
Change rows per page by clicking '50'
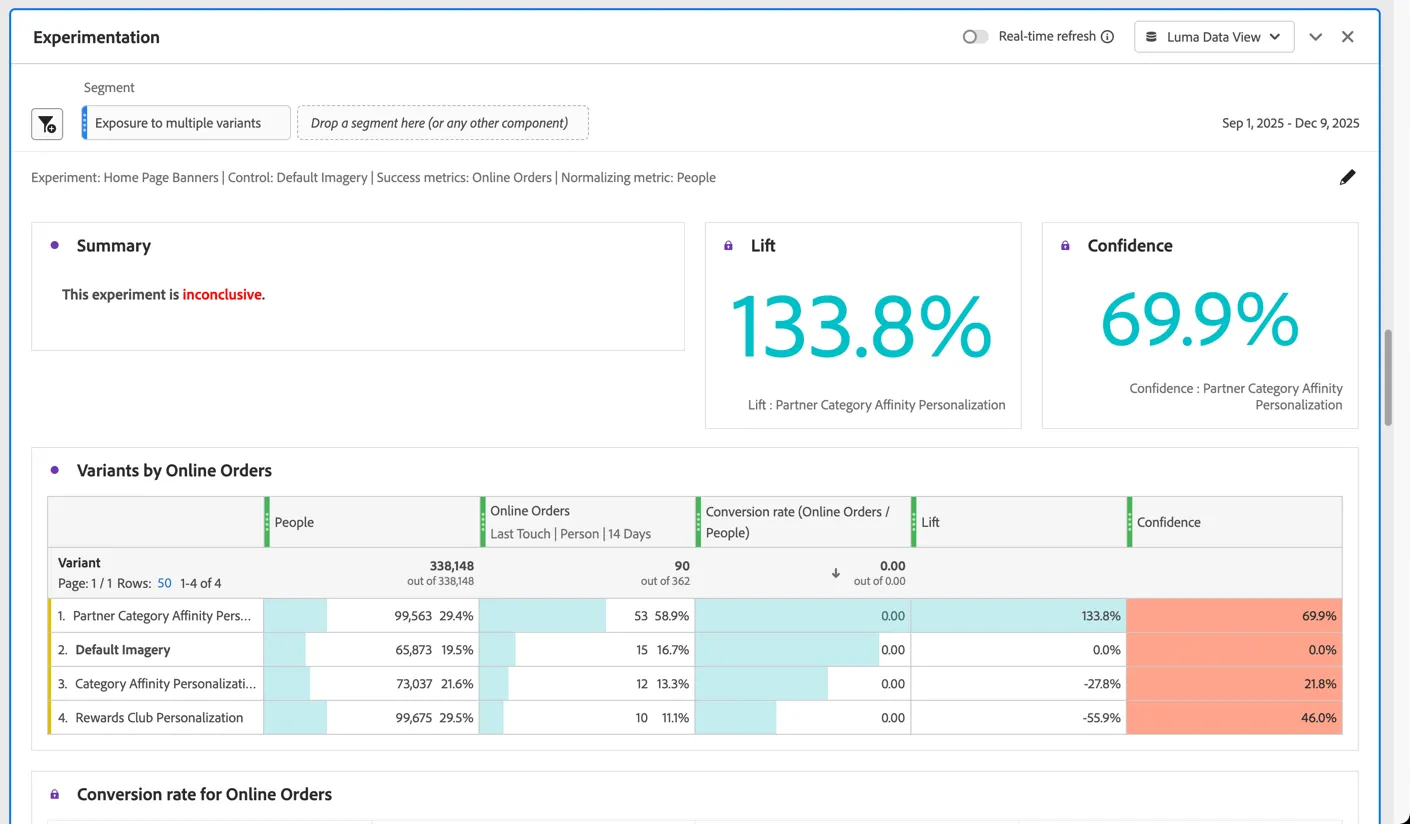(x=165, y=583)
